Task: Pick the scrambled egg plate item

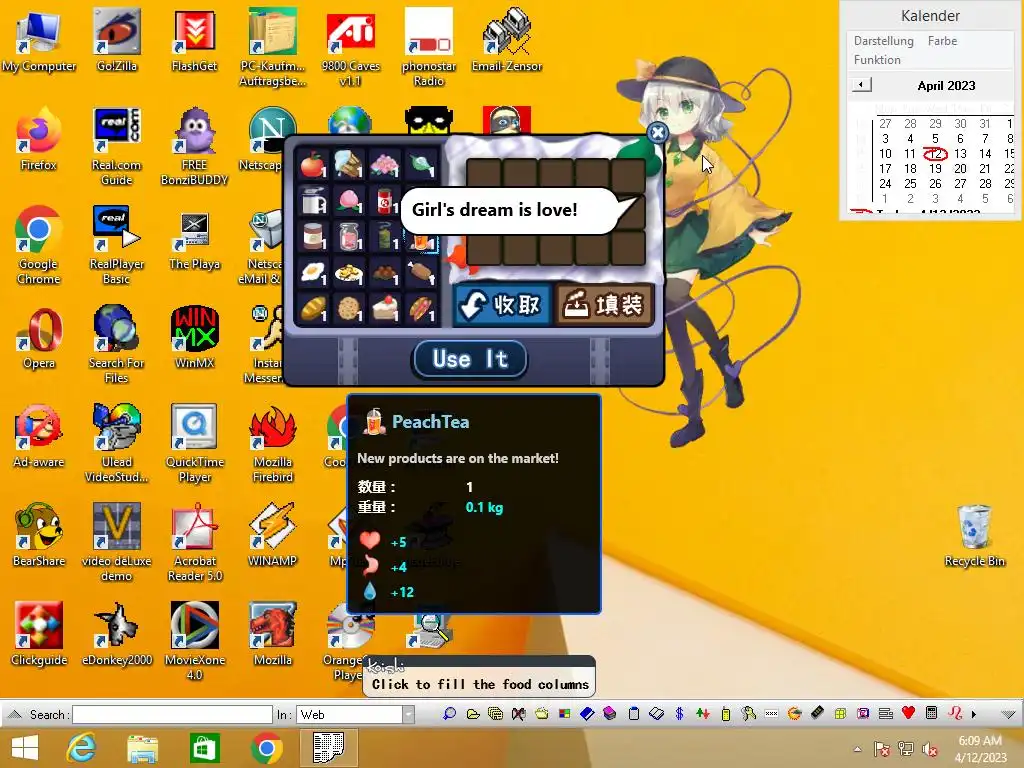Action: [349, 272]
